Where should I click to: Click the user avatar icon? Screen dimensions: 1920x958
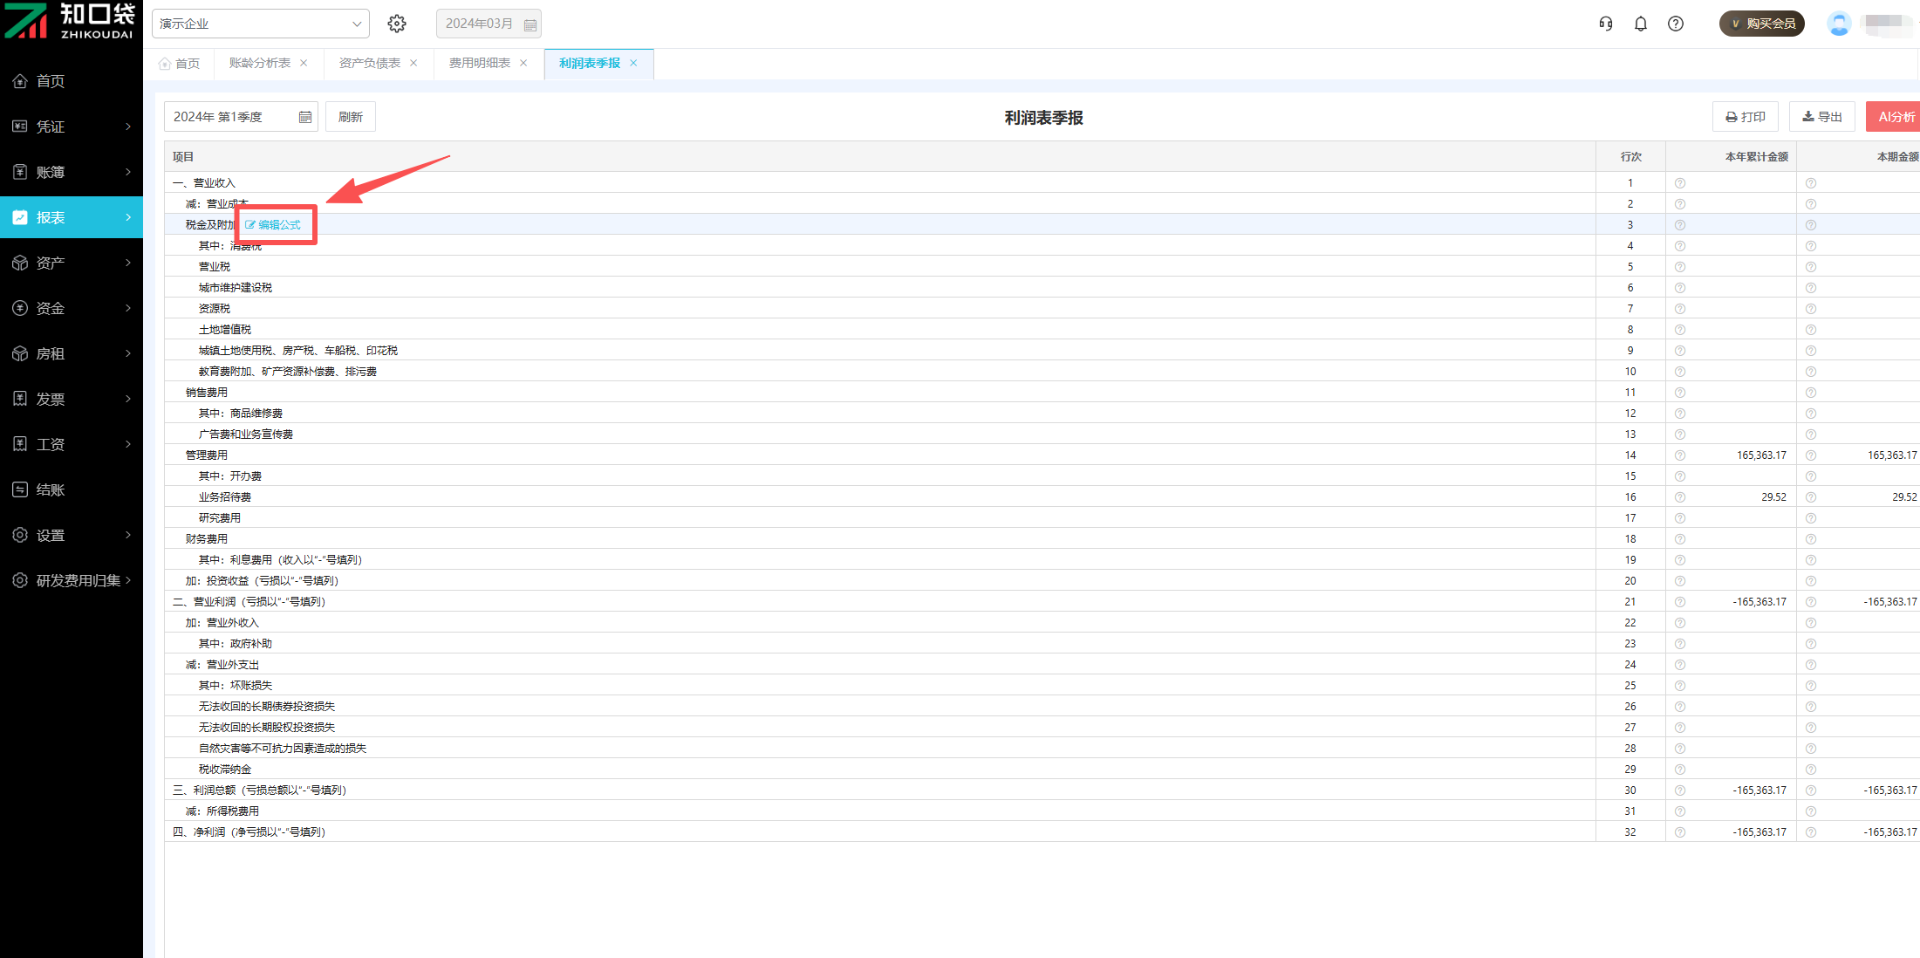pos(1838,24)
